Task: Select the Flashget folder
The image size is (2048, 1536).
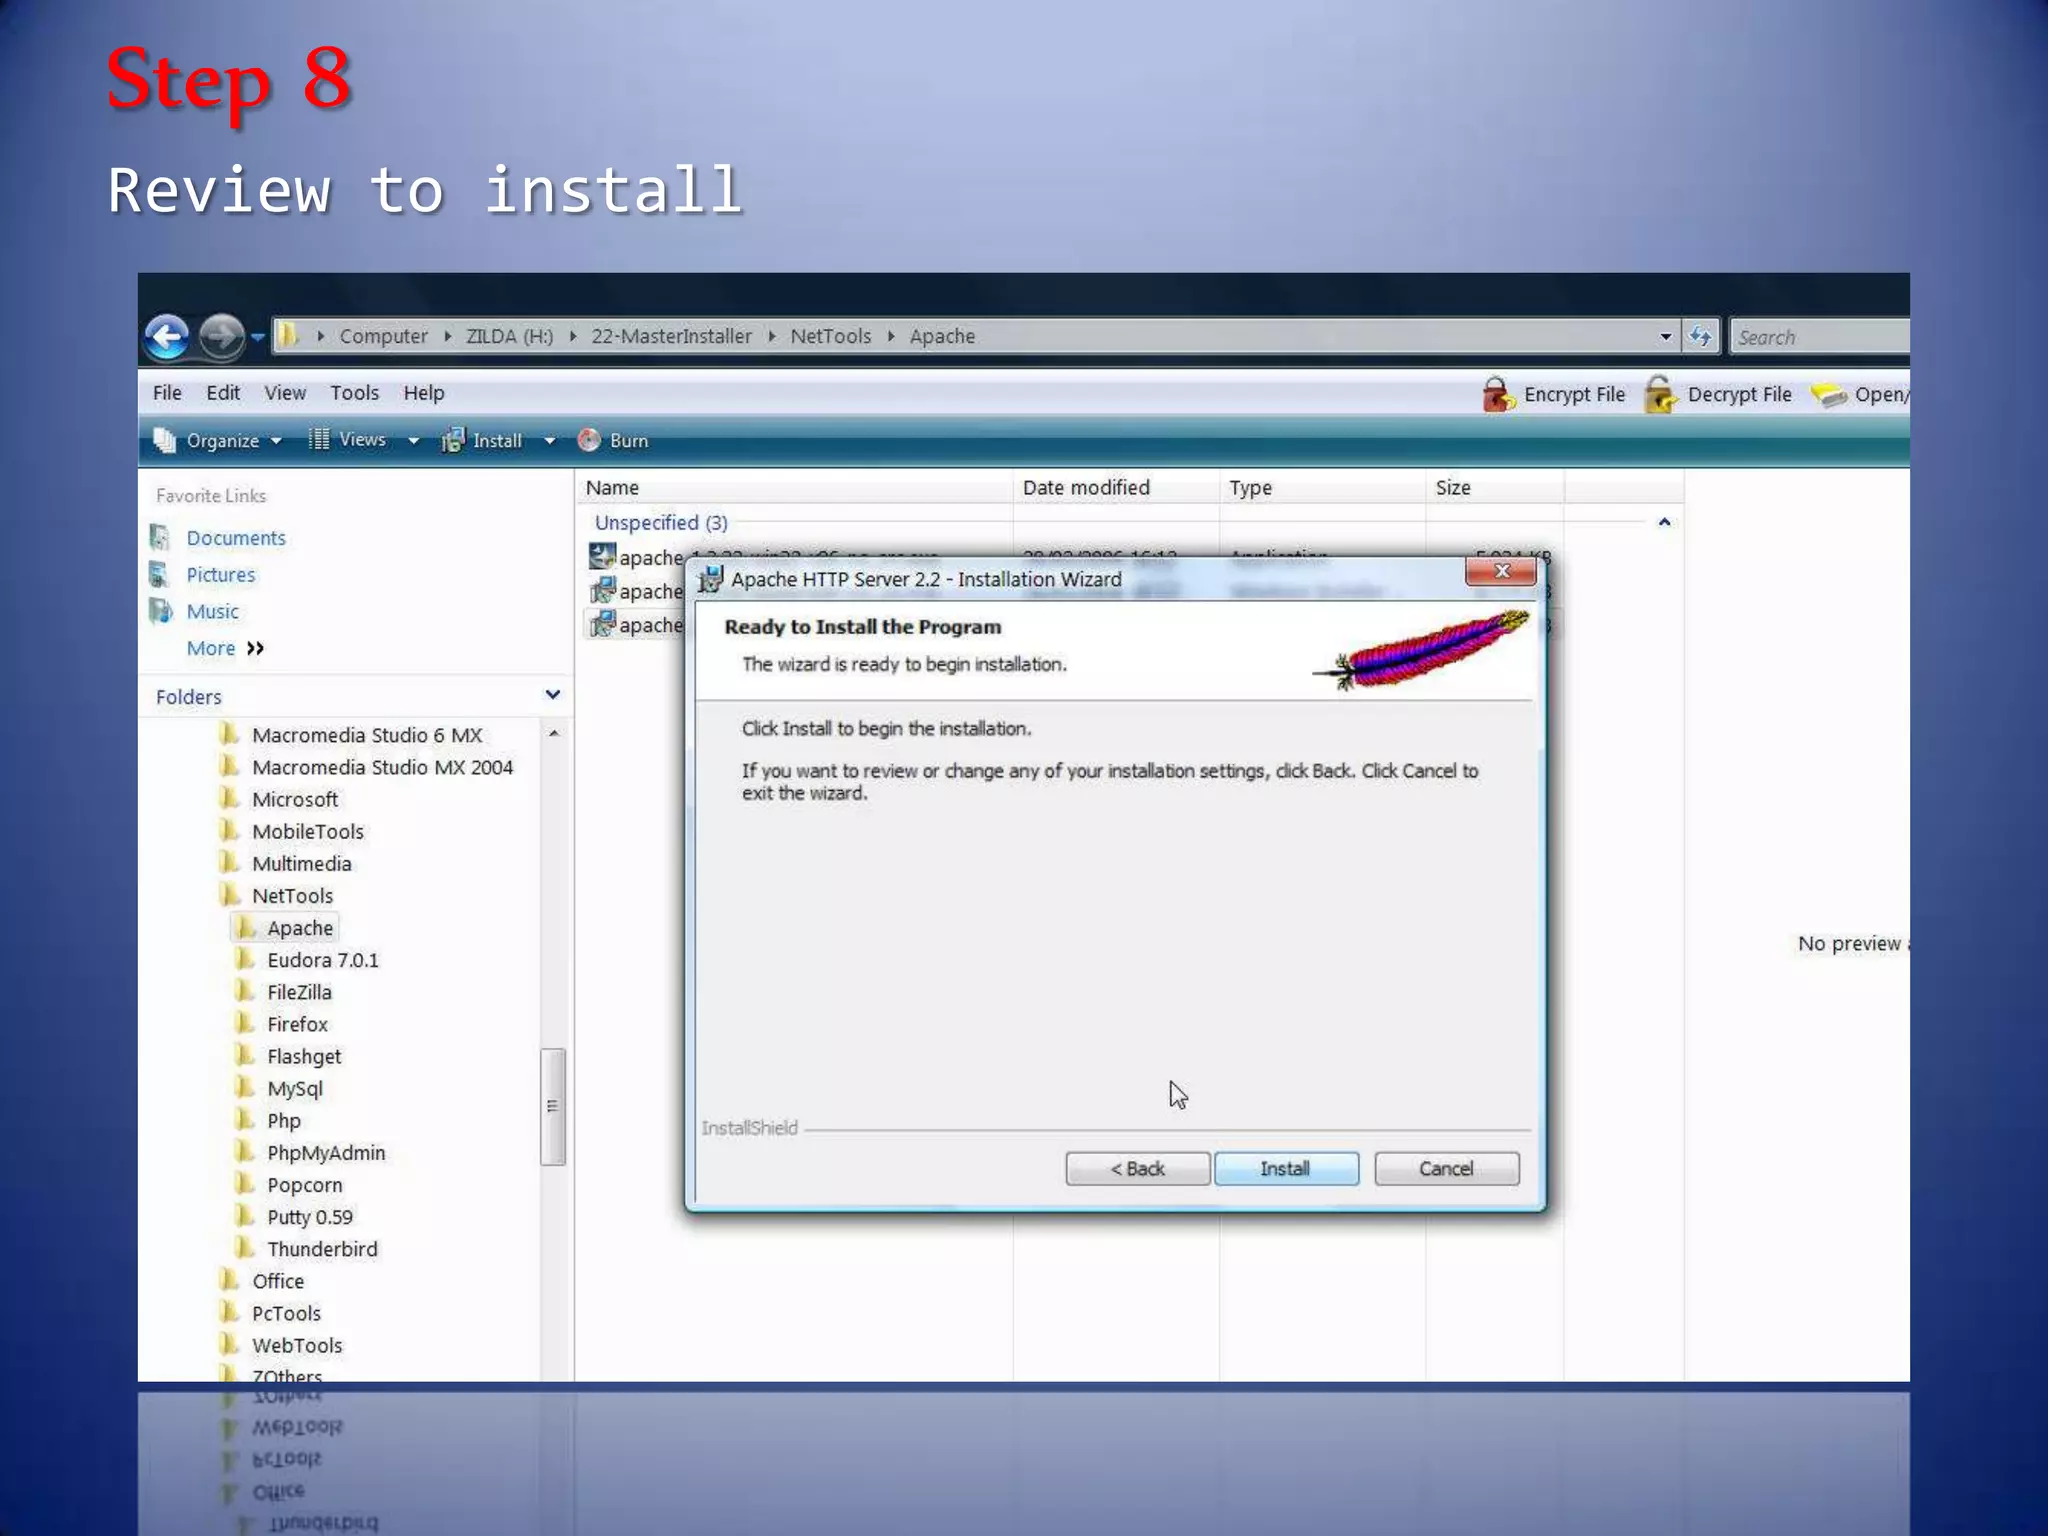Action: tap(303, 1056)
